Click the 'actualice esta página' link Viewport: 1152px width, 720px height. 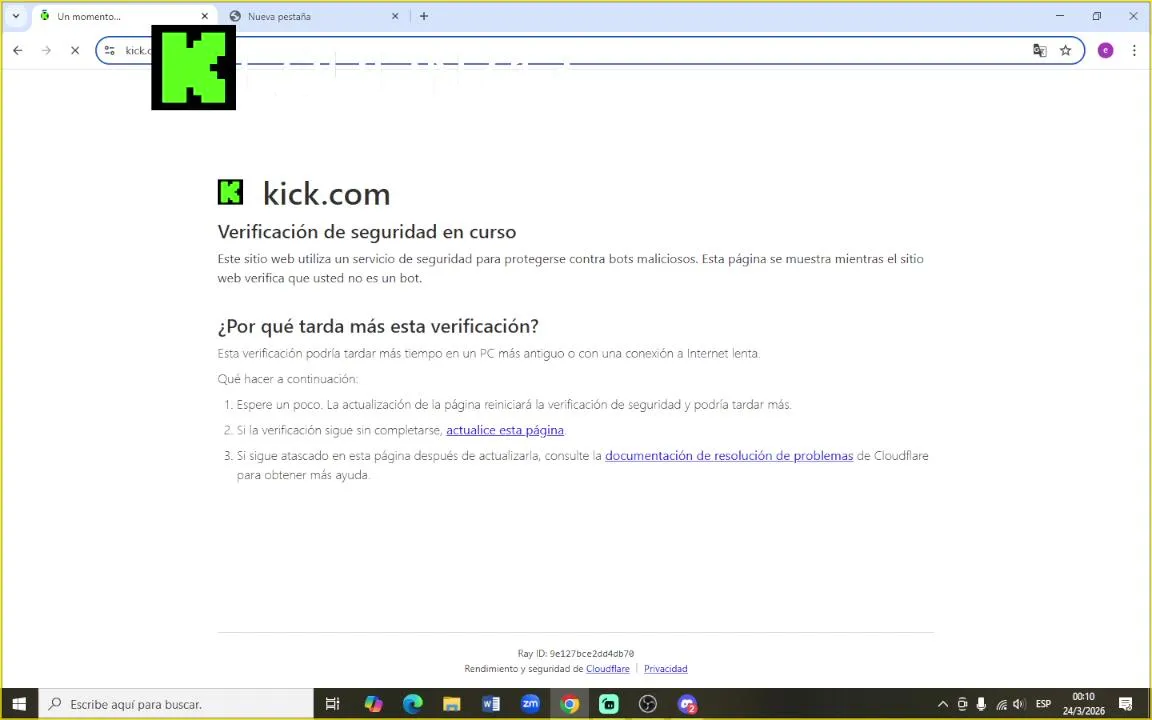click(505, 430)
